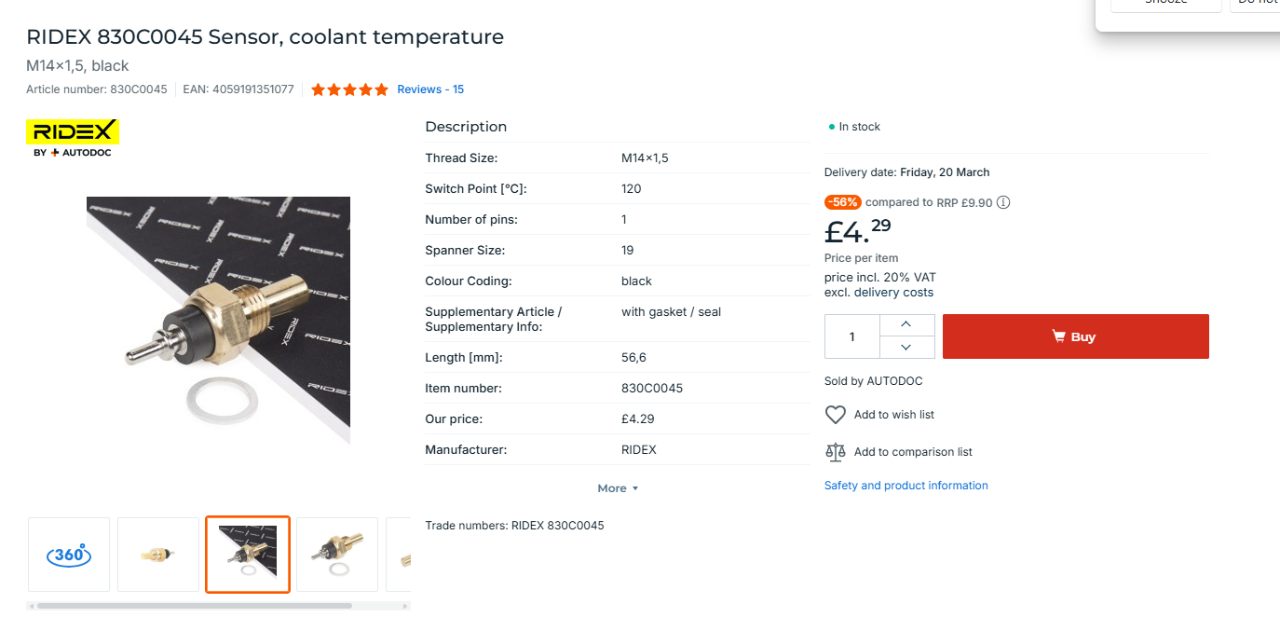Expand the More description details
This screenshot has height=631, width=1280.
point(617,488)
